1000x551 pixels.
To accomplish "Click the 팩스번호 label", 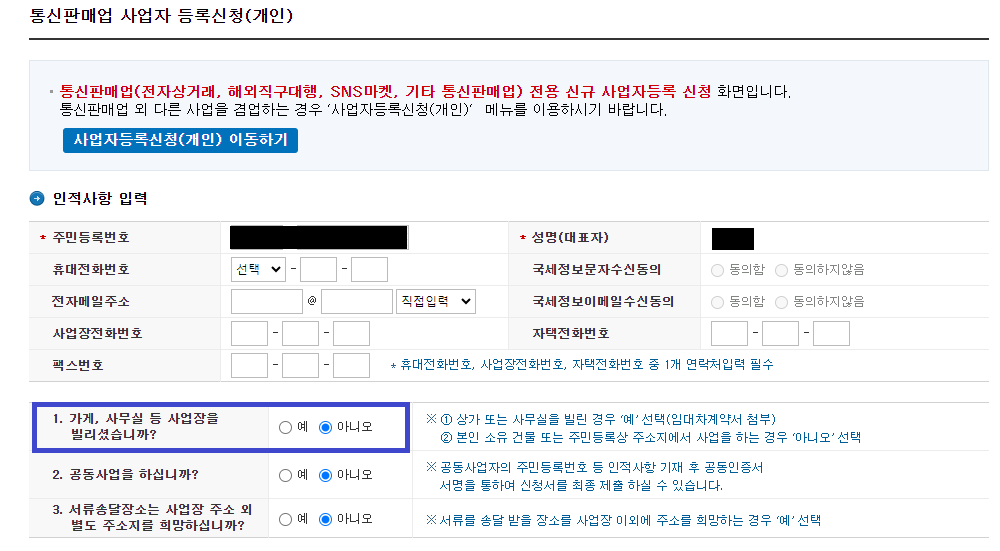I will coord(78,365).
